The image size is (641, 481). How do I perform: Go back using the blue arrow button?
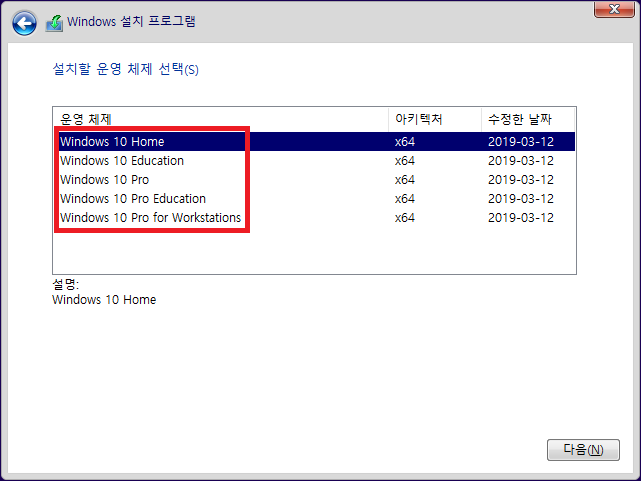[x=24, y=23]
